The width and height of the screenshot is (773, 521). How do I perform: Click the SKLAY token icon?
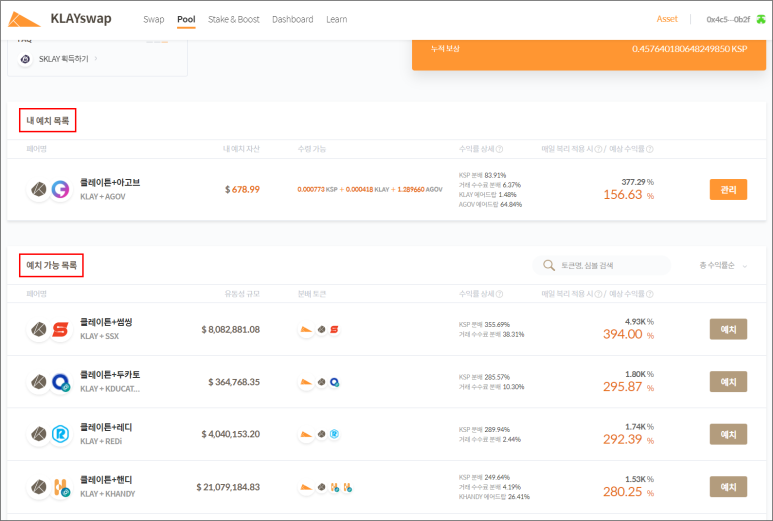pos(25,59)
